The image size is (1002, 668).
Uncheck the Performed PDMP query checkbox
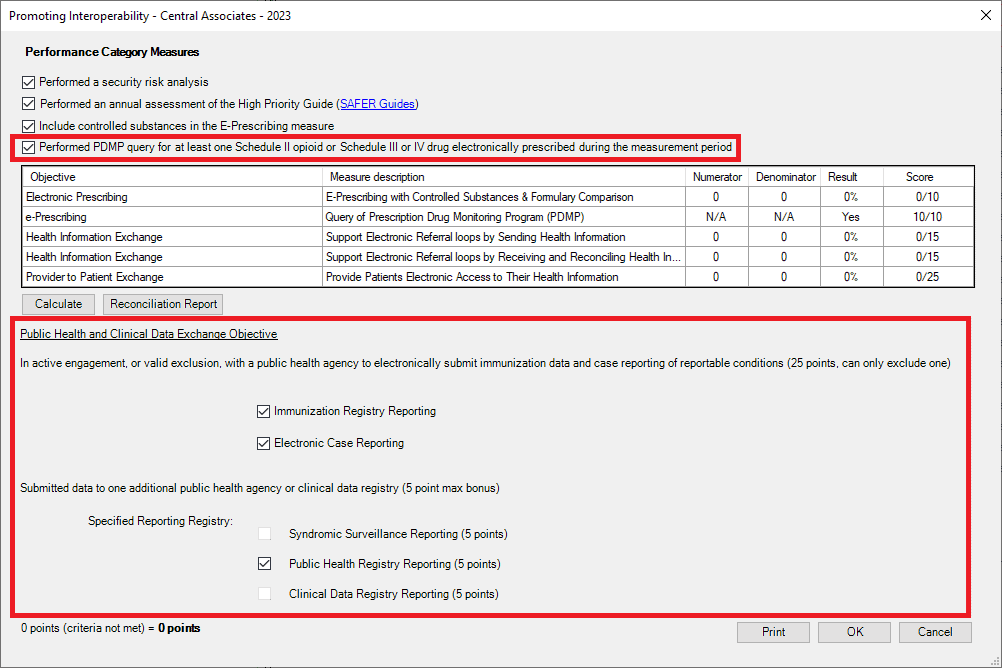pyautogui.click(x=28, y=147)
